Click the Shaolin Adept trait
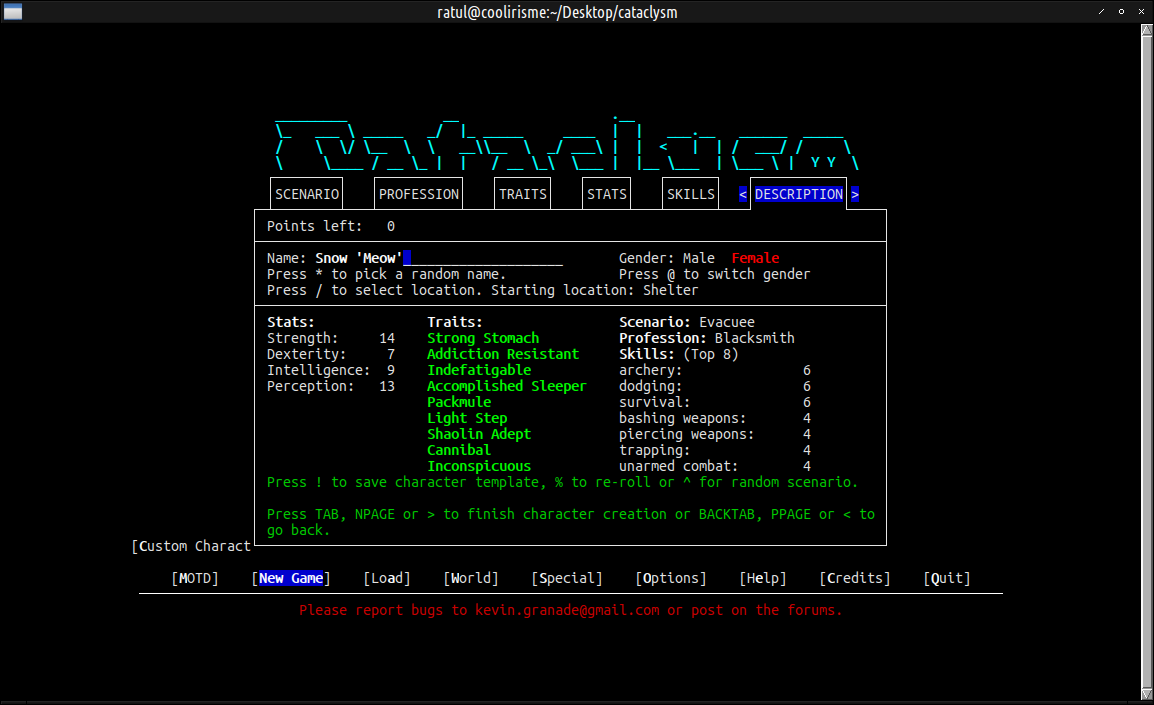The width and height of the screenshot is (1154, 705). (x=479, y=434)
